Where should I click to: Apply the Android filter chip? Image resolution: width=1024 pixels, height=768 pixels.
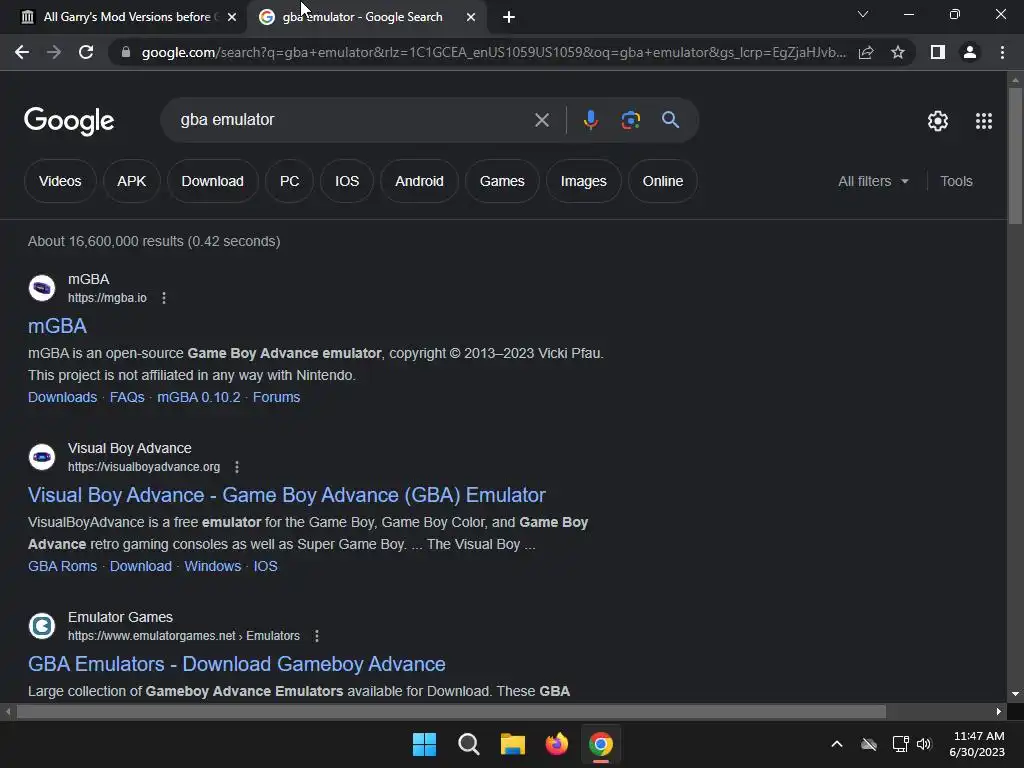point(419,181)
